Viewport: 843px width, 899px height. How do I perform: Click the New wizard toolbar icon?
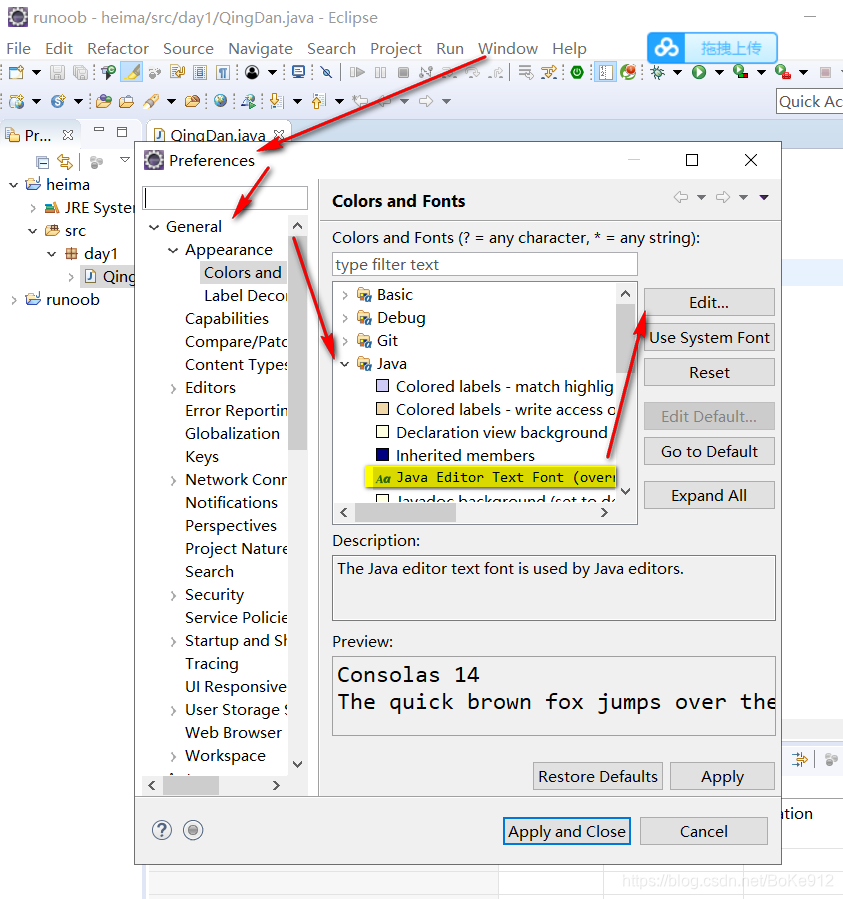[16, 72]
